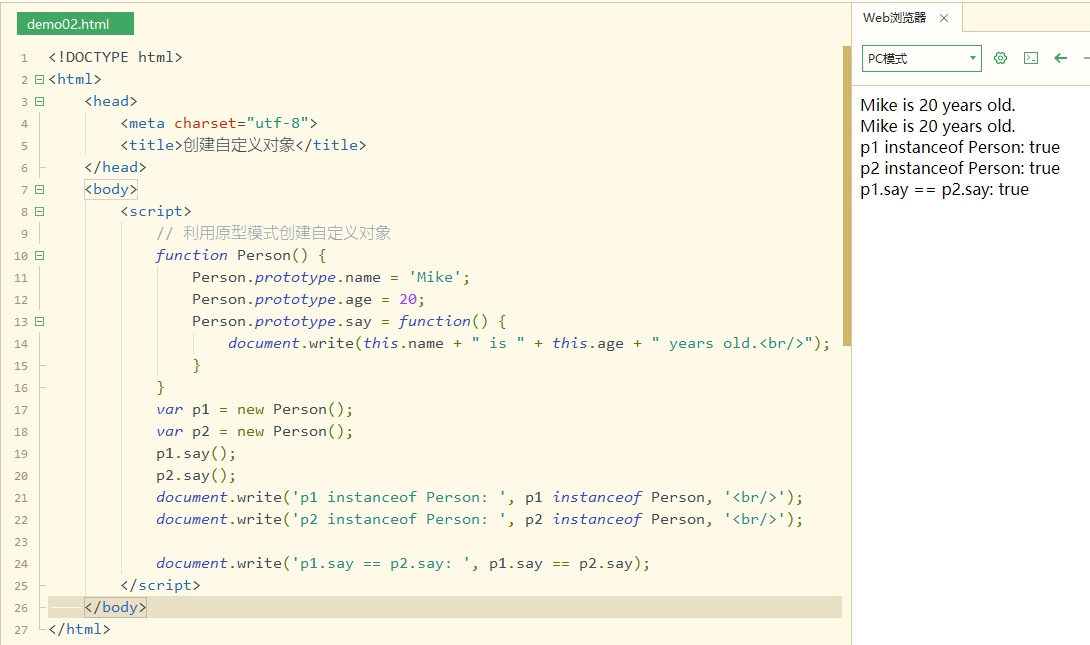Click line 24 p1.say == p2.say code

(x=403, y=564)
